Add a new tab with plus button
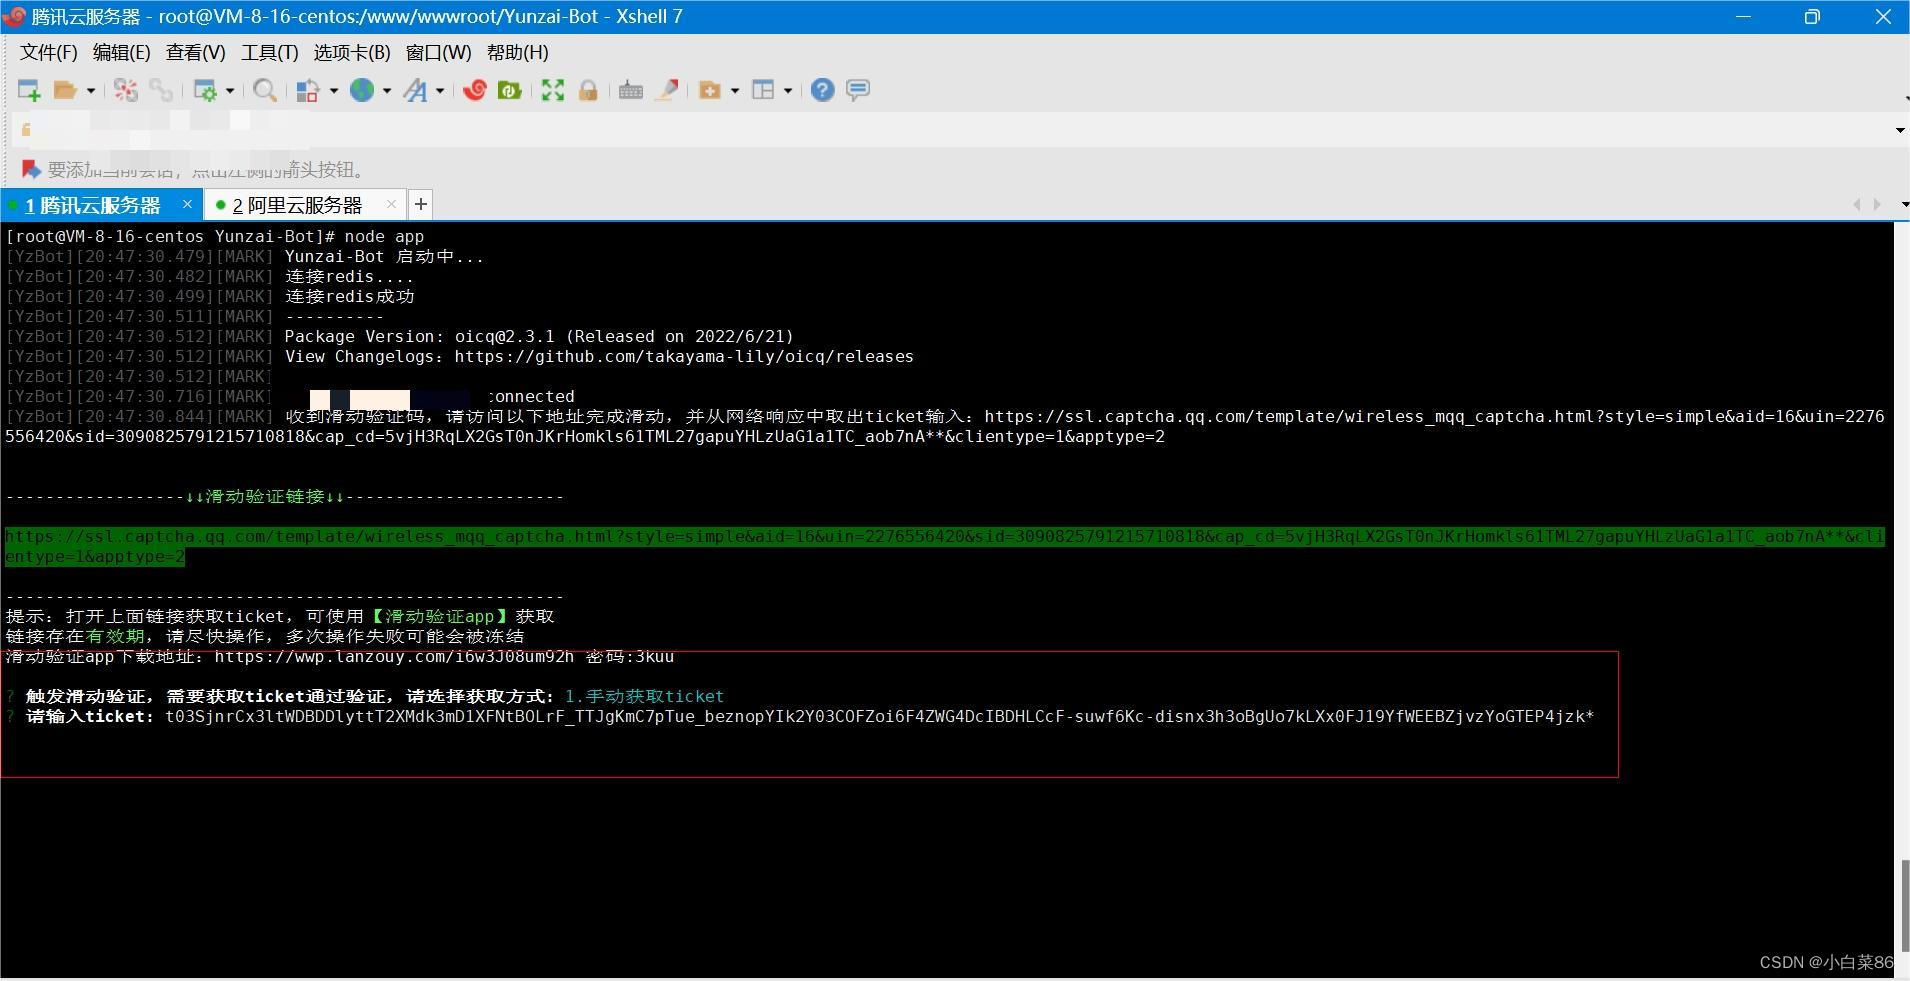1910x981 pixels. point(421,204)
